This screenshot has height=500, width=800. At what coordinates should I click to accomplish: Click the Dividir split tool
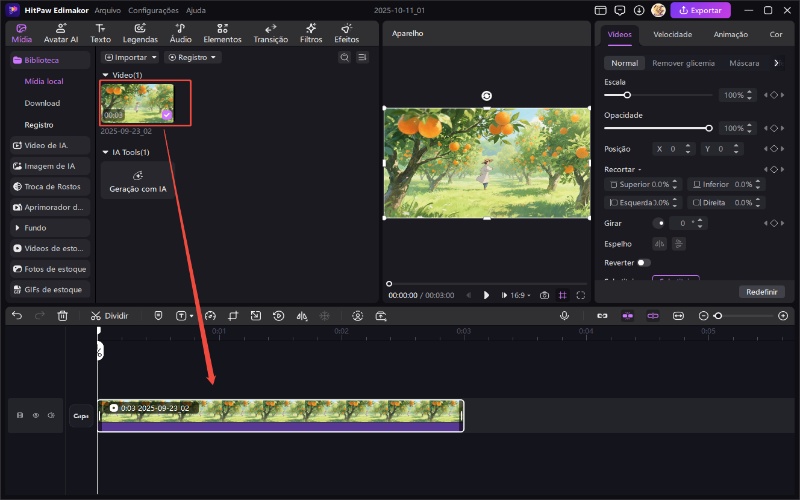tap(109, 316)
